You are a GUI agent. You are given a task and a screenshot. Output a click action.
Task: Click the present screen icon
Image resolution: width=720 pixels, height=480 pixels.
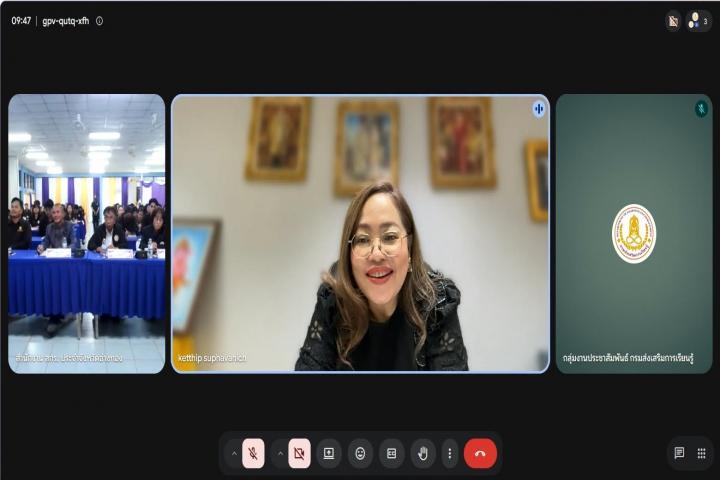pyautogui.click(x=329, y=453)
